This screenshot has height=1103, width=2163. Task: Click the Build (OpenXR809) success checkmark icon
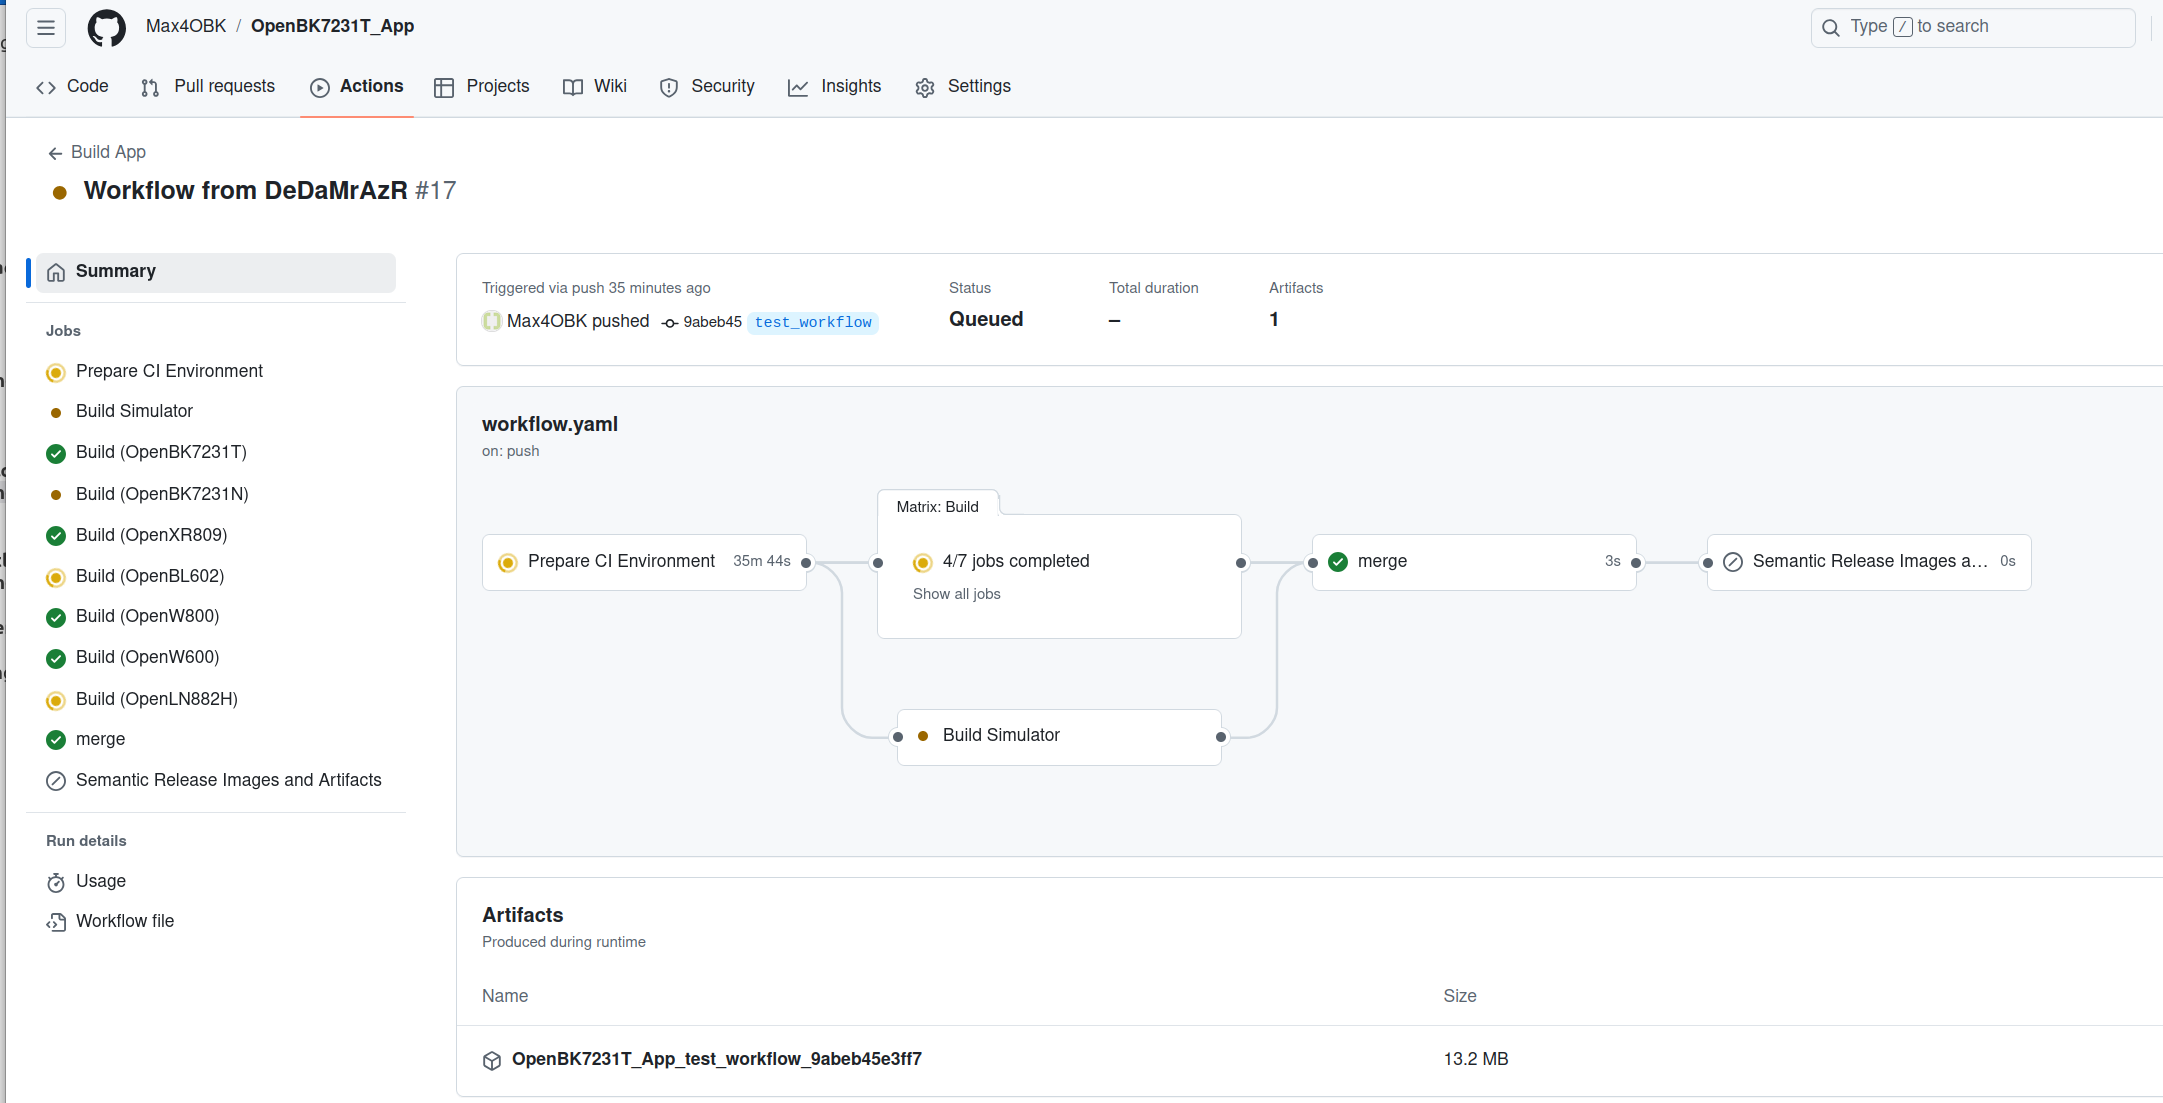coord(56,536)
